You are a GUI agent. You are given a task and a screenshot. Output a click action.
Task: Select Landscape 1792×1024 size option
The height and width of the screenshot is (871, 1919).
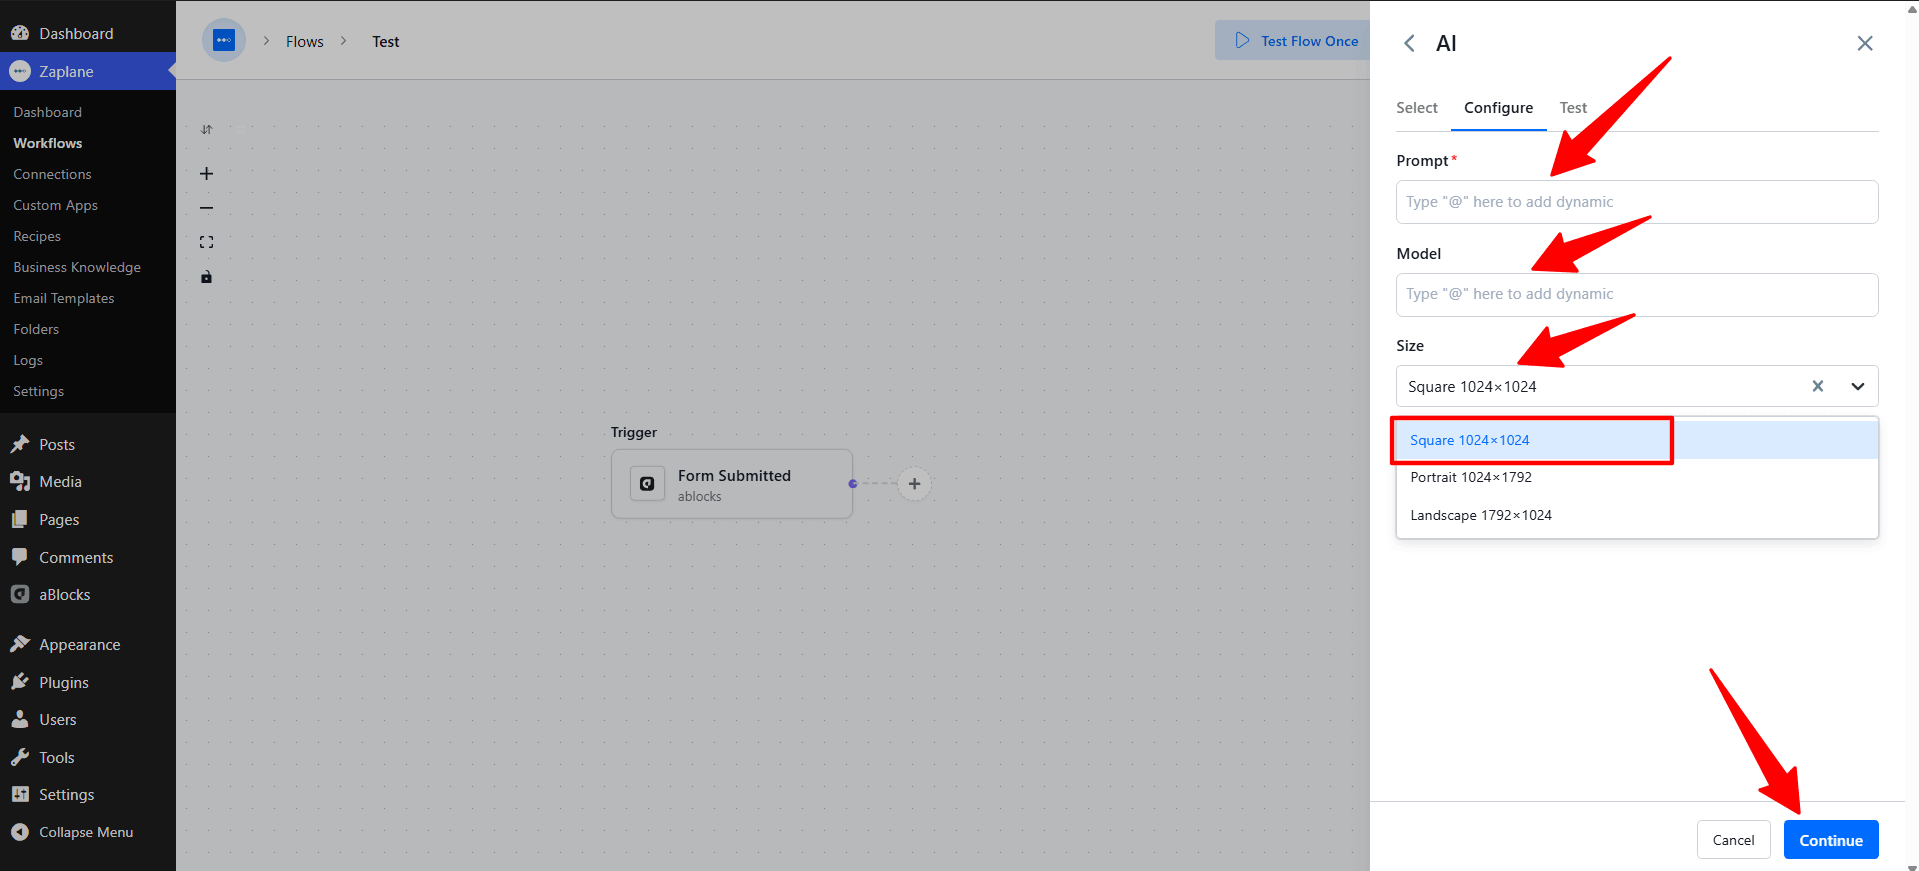point(1637,515)
